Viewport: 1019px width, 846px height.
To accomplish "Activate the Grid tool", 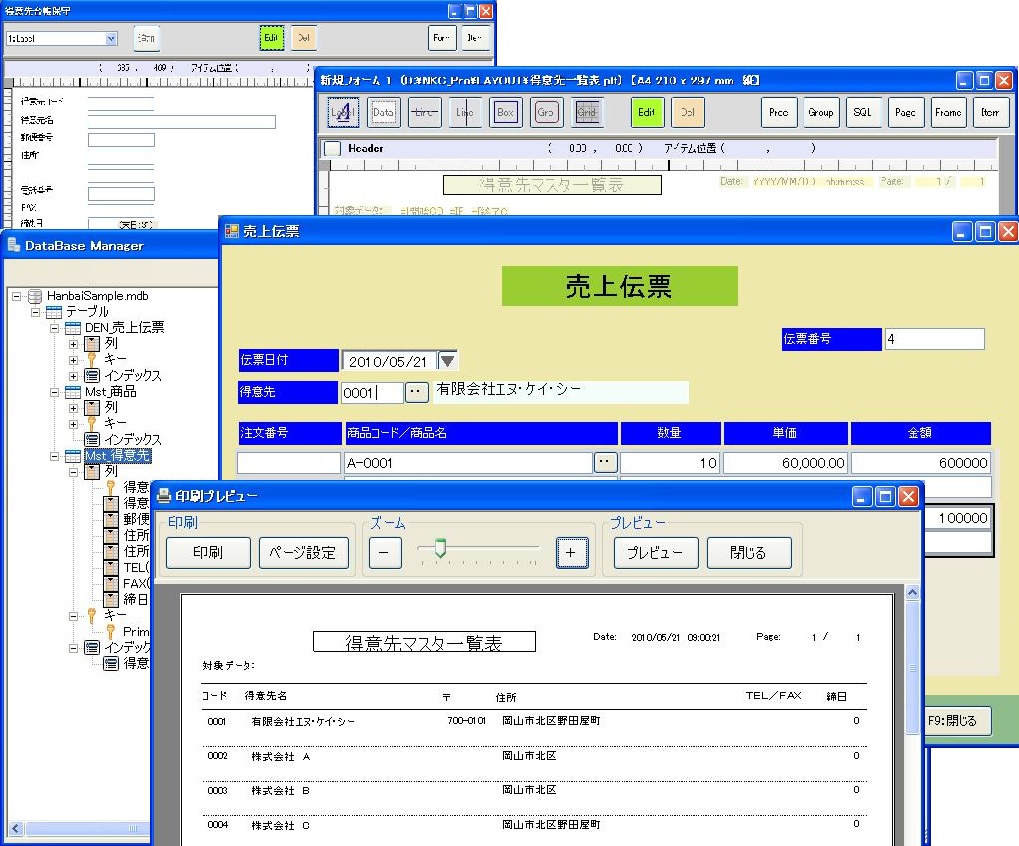I will point(587,113).
